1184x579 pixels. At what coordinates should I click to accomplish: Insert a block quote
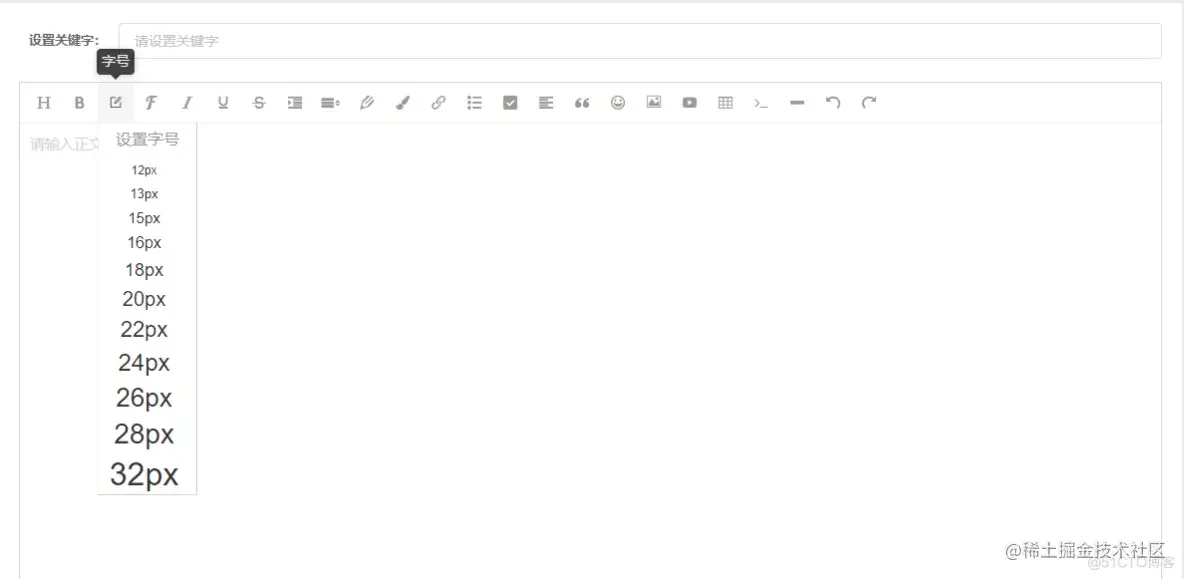581,103
